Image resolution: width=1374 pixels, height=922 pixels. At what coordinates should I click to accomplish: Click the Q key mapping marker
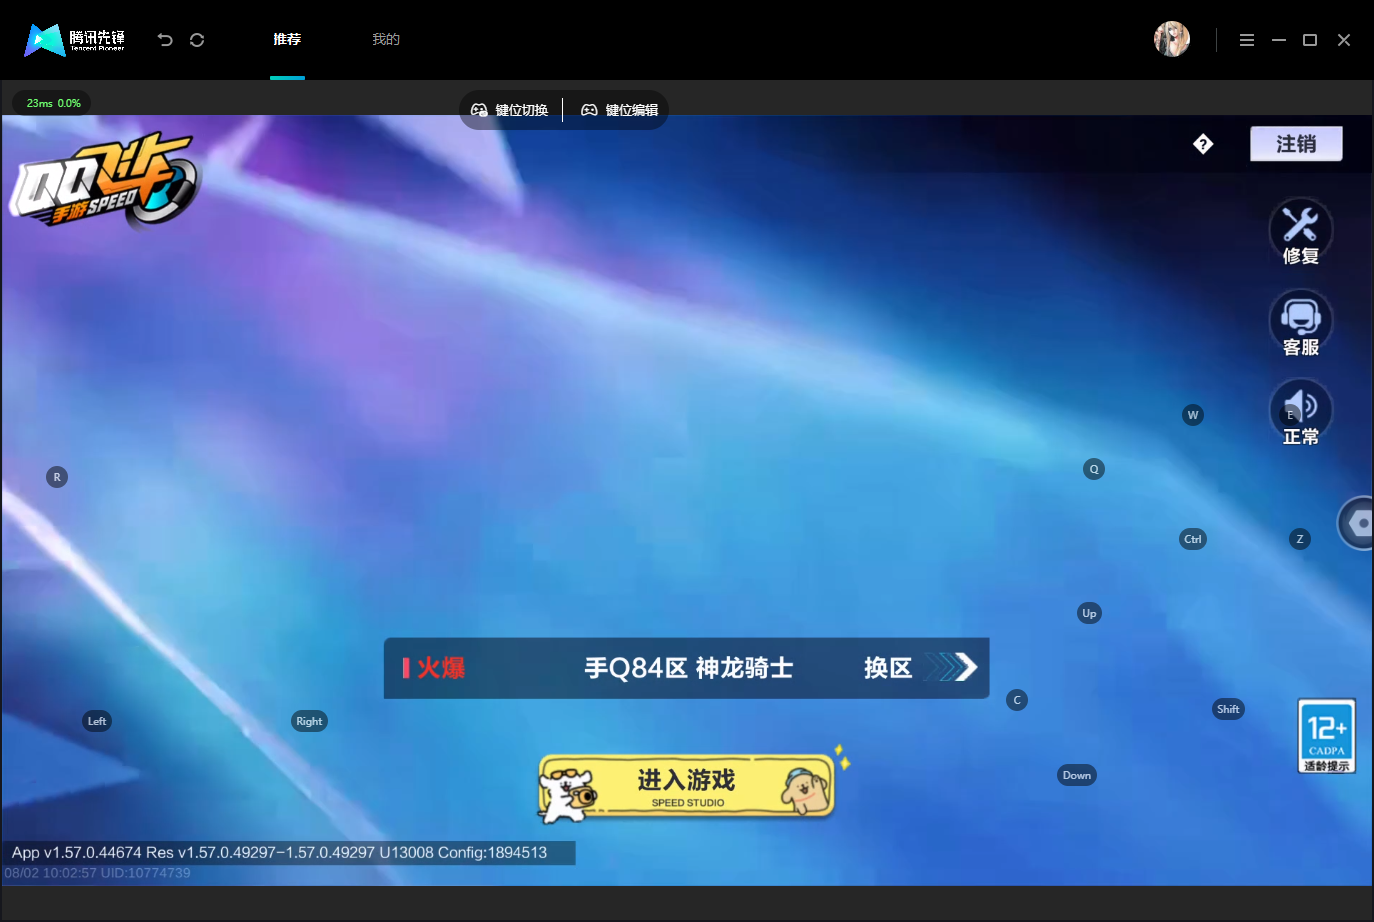[x=1094, y=469]
